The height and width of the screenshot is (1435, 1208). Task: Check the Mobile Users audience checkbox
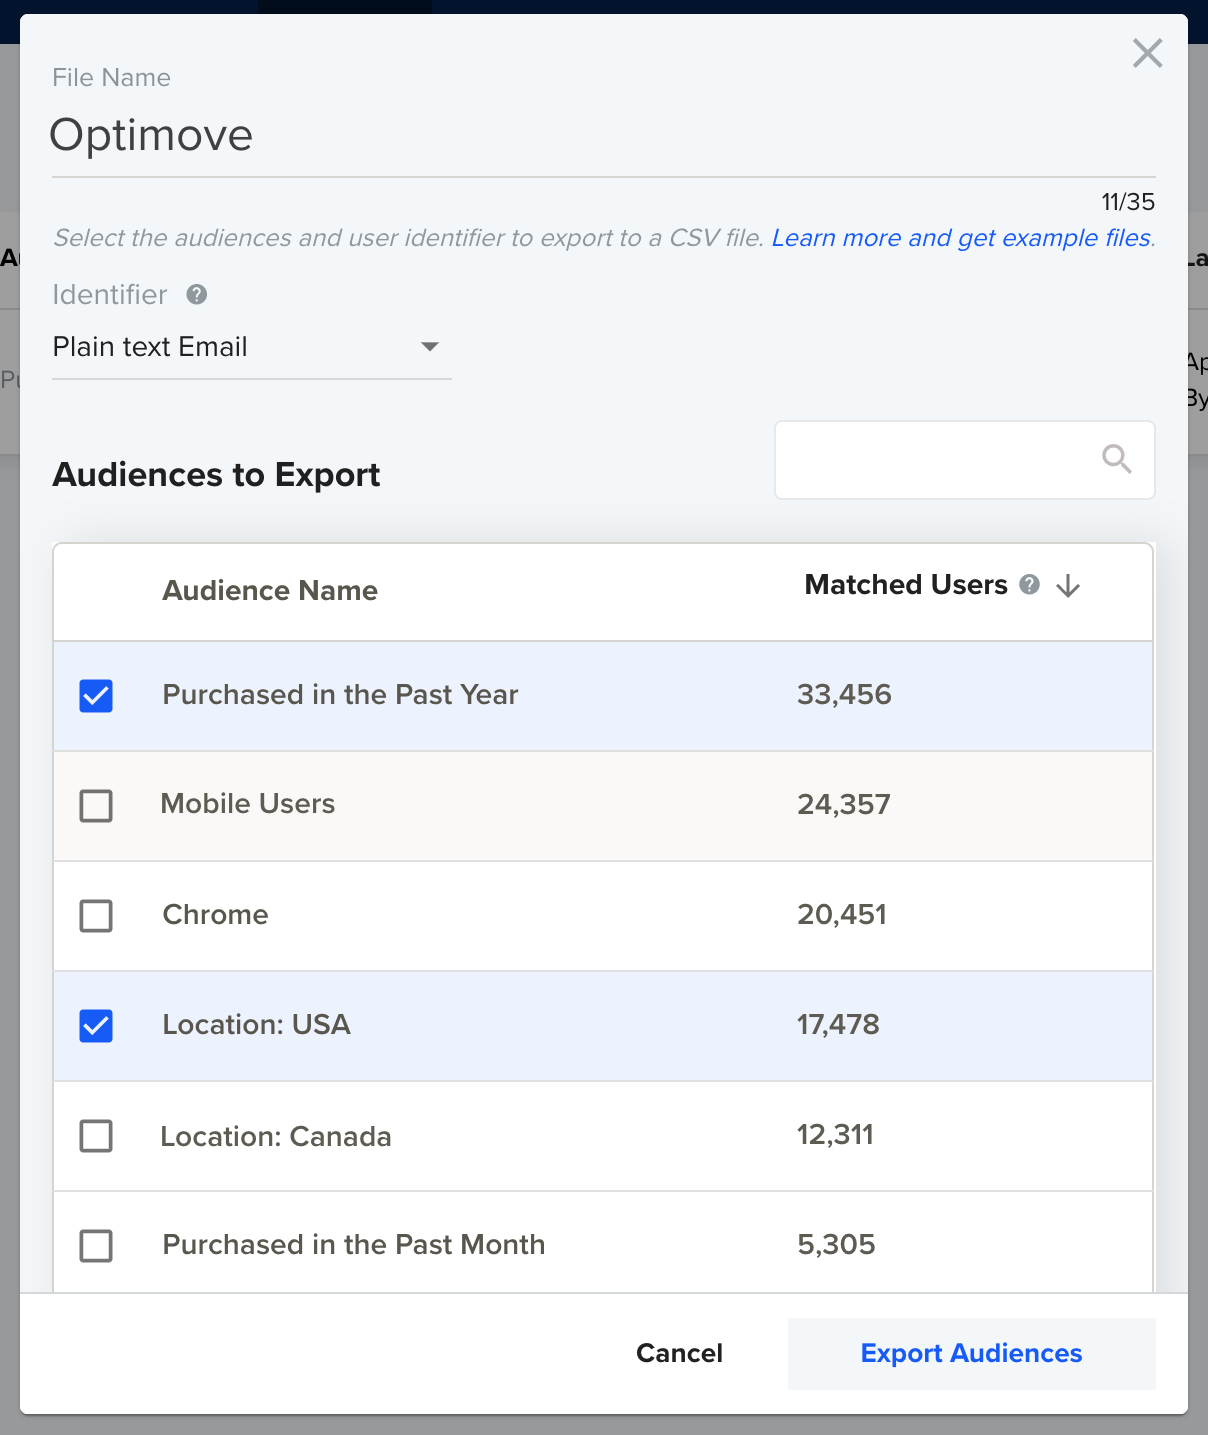click(x=96, y=805)
